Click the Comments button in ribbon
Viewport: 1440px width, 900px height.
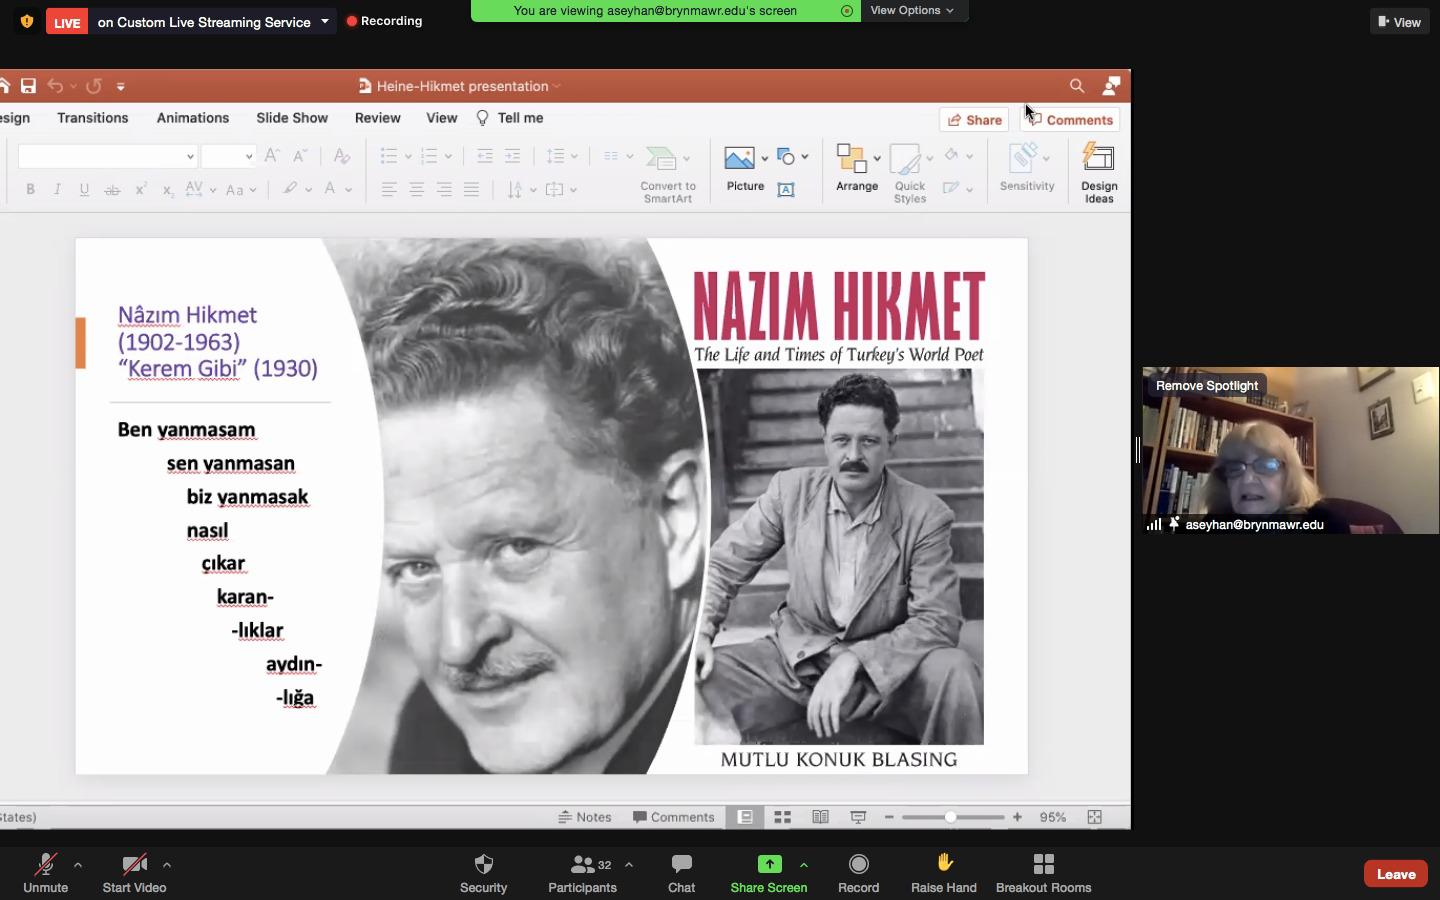coord(1070,120)
